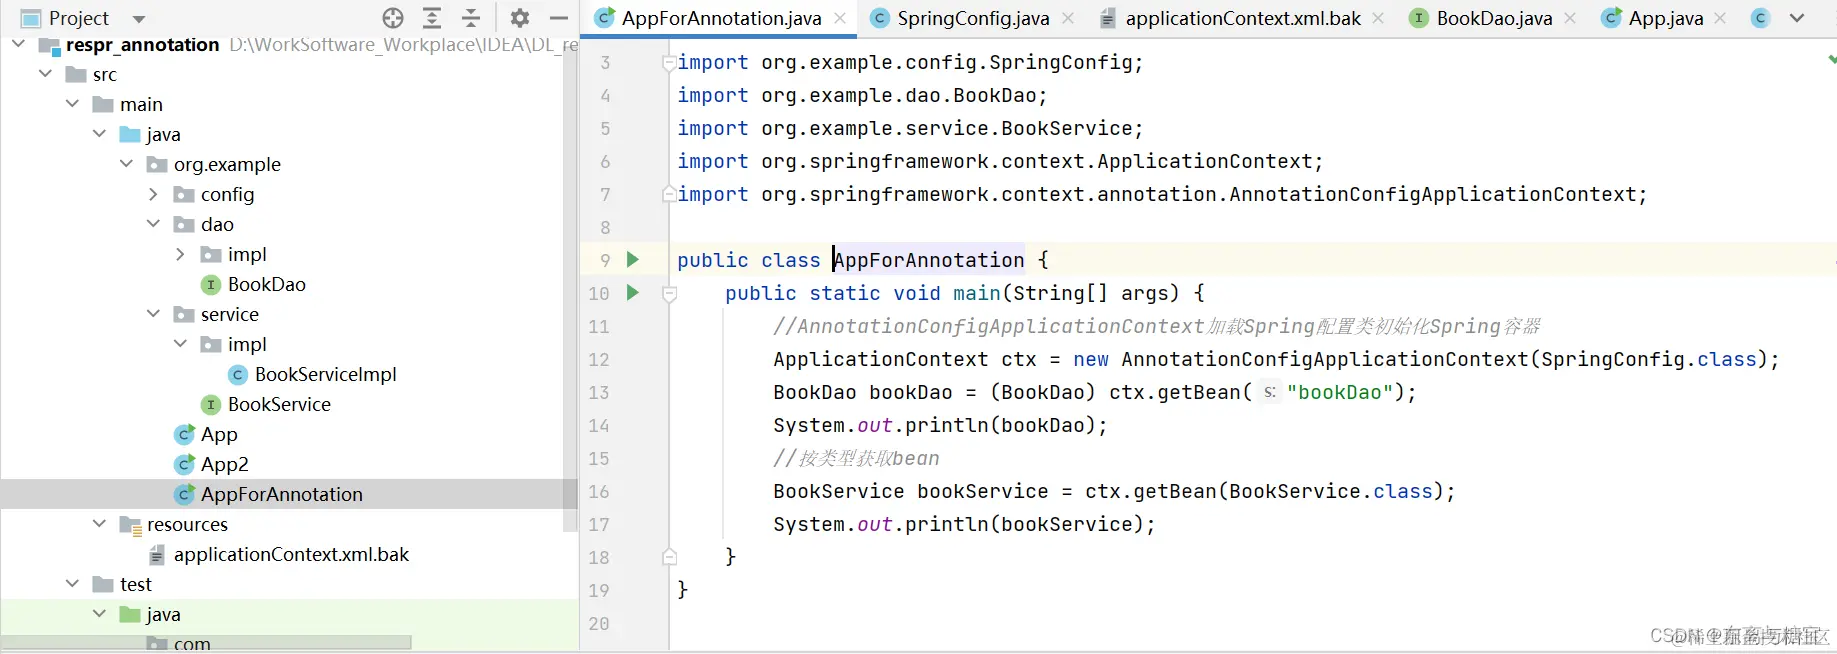Image resolution: width=1837 pixels, height=654 pixels.
Task: Collapse the dao package
Action: tap(153, 224)
